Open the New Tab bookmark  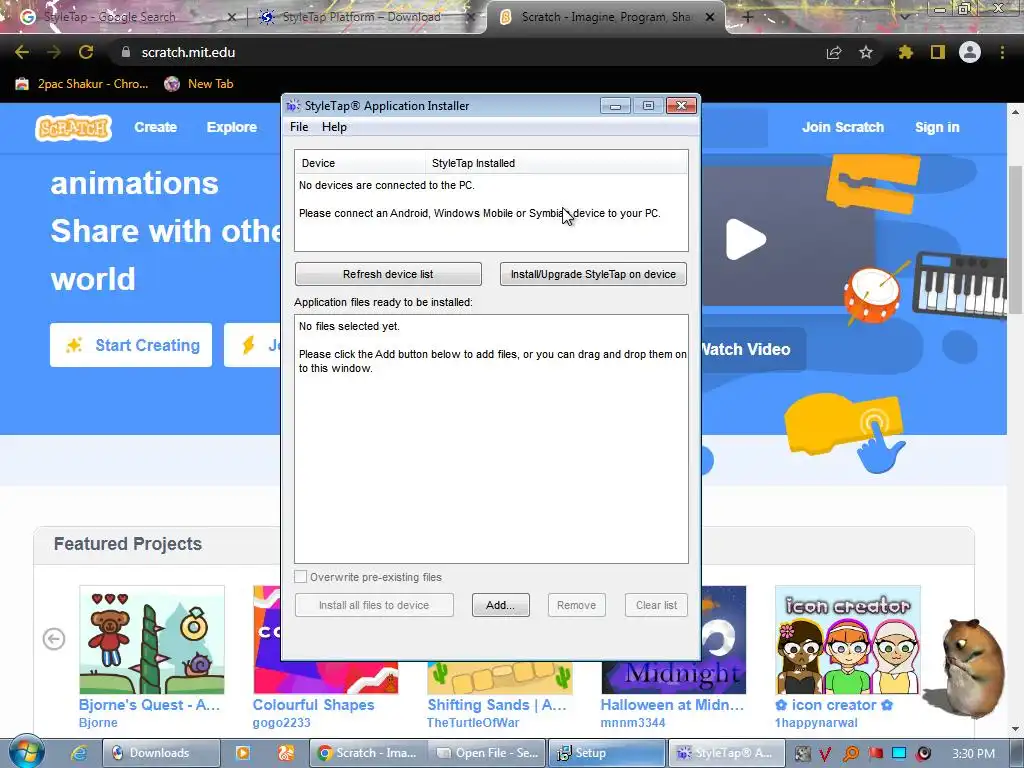tap(199, 84)
